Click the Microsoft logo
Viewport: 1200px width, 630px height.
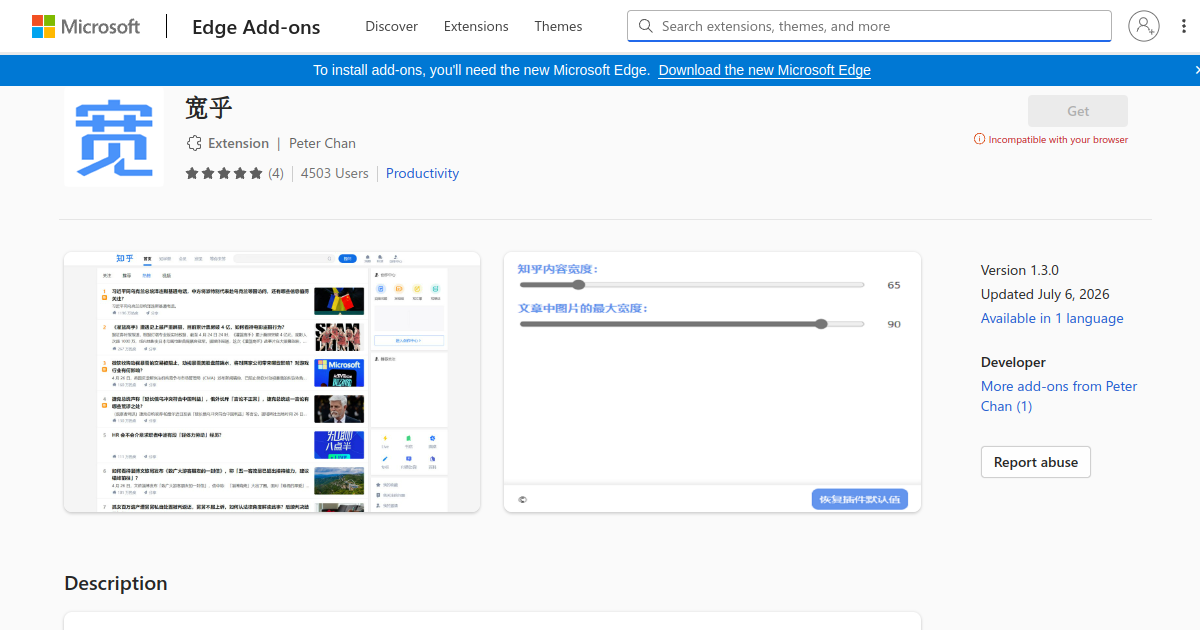[86, 26]
